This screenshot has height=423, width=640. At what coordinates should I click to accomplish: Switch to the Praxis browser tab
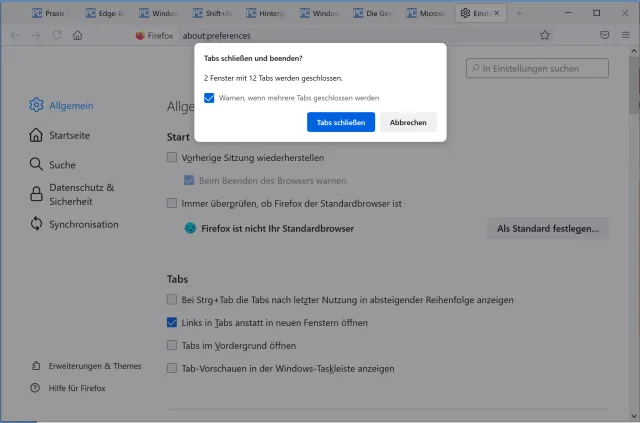pyautogui.click(x=51, y=13)
